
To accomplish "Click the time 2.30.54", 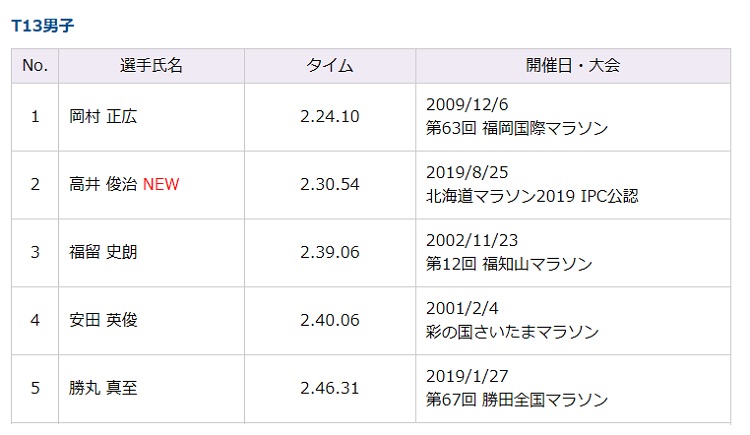I will point(329,184).
